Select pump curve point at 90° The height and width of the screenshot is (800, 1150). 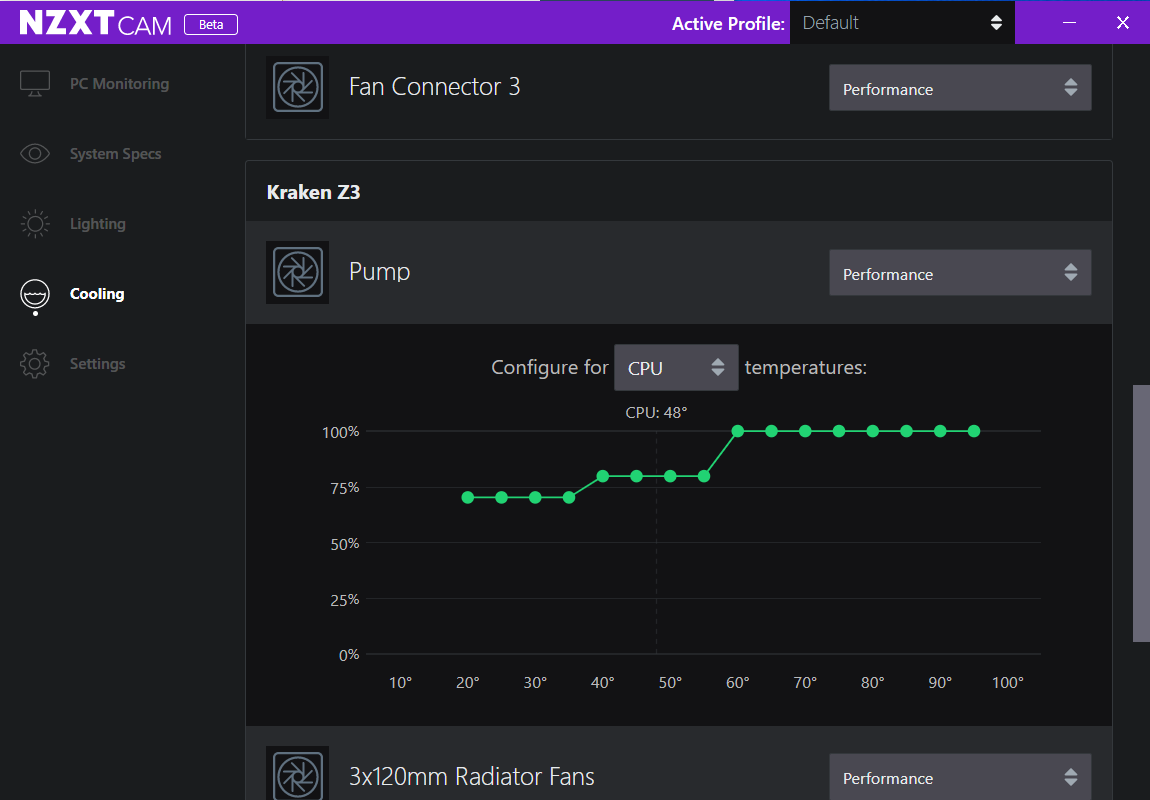(940, 431)
